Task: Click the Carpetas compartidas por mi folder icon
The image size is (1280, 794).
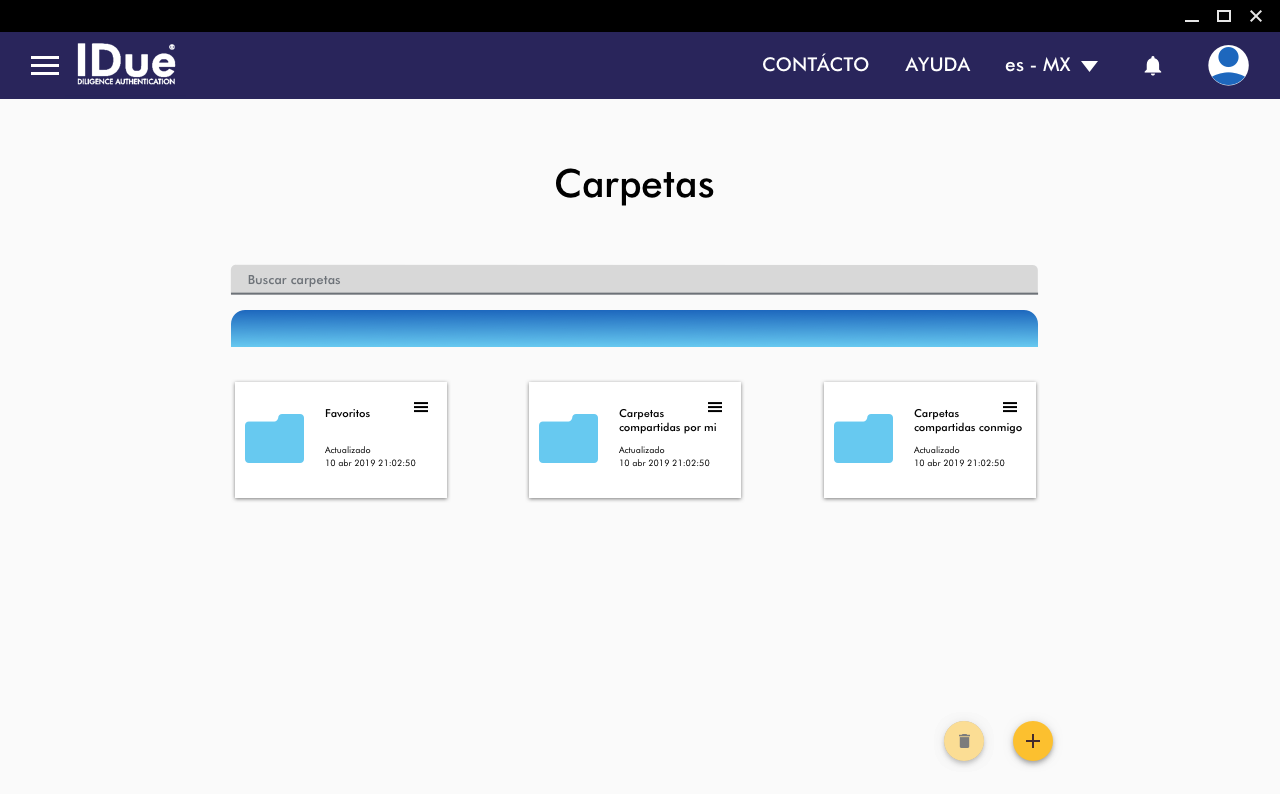Action: [568, 438]
